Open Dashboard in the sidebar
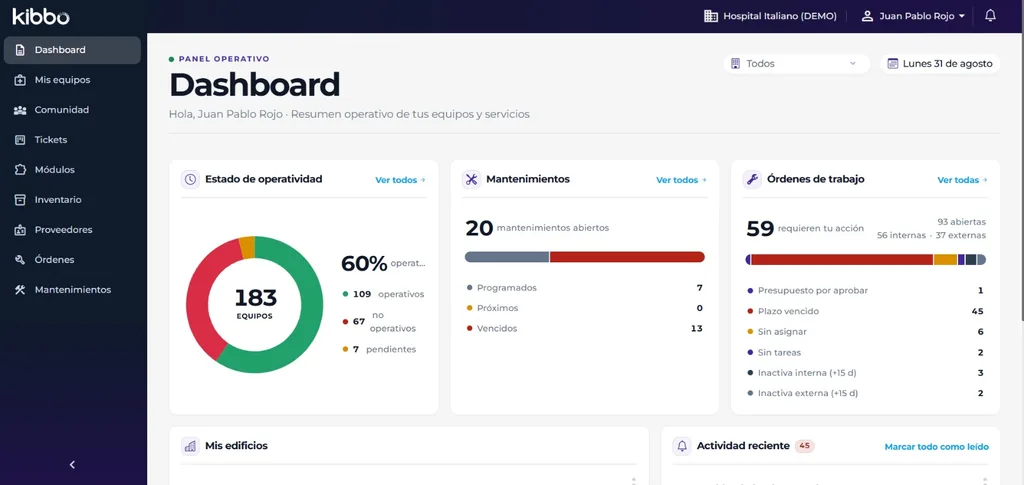 click(72, 50)
